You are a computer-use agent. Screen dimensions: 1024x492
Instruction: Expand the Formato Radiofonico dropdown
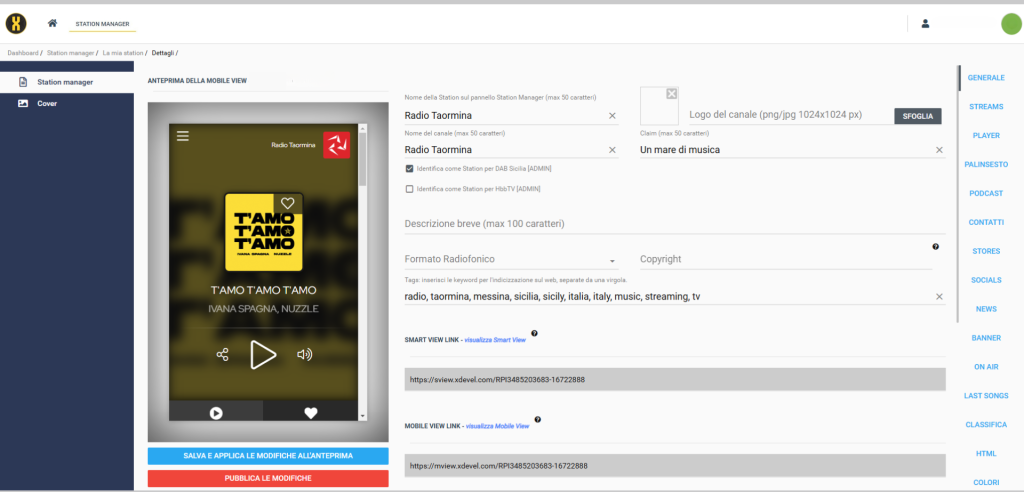pos(511,259)
